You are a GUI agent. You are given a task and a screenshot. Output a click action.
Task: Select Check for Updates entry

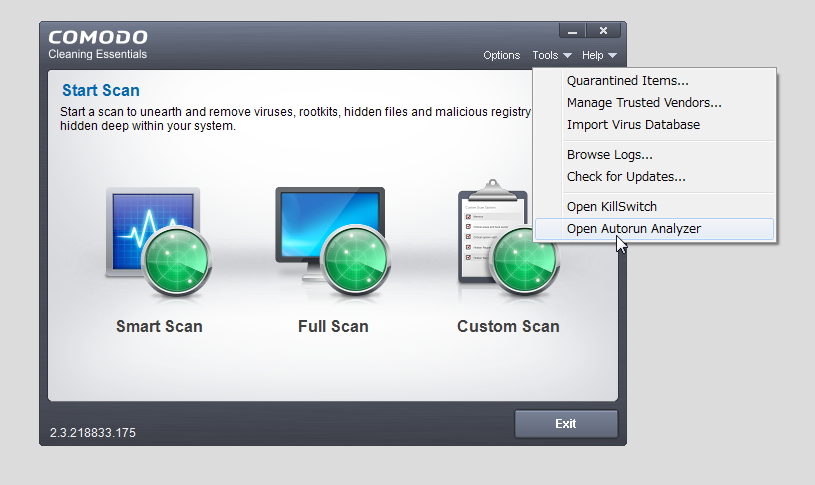pos(654,176)
